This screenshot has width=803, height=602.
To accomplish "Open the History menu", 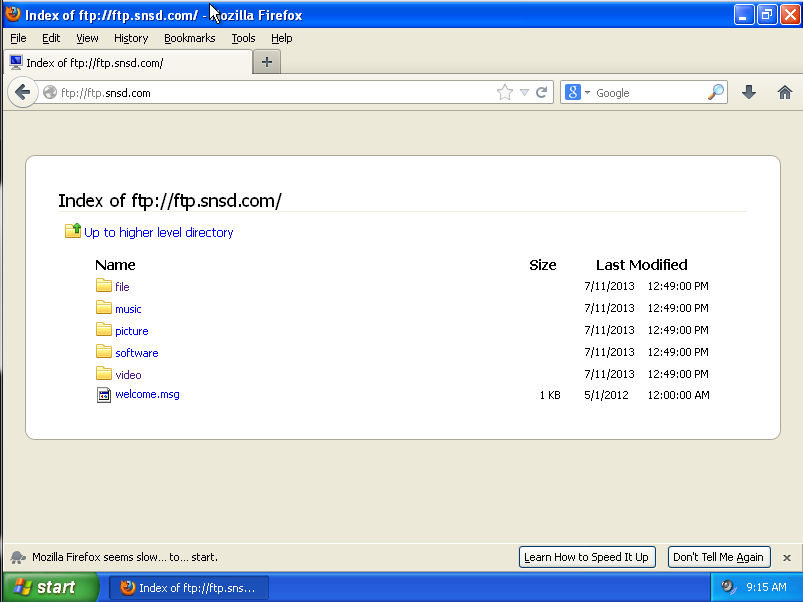I will 131,38.
